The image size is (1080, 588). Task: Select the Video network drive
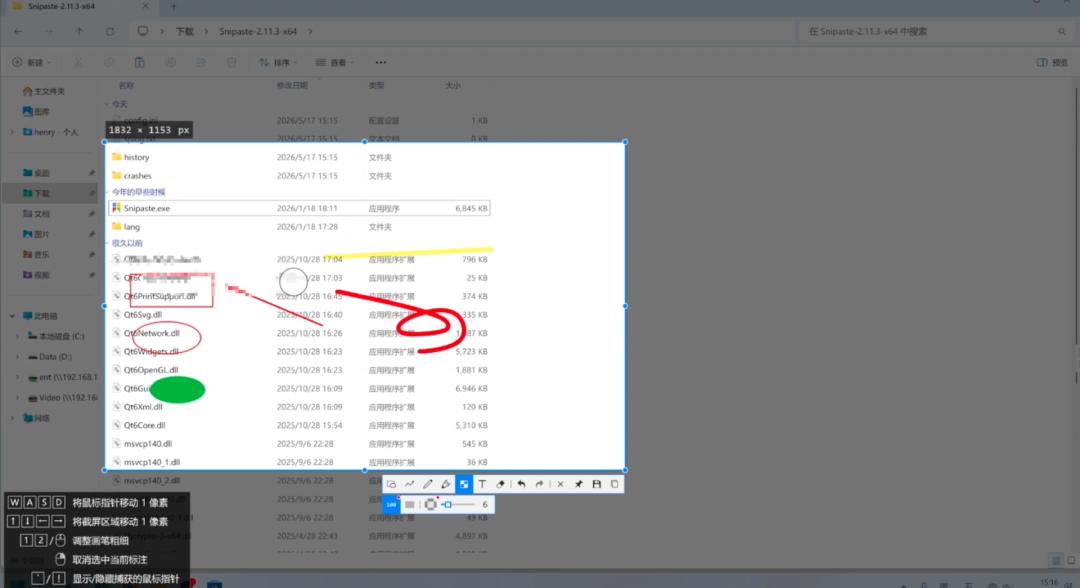62,398
